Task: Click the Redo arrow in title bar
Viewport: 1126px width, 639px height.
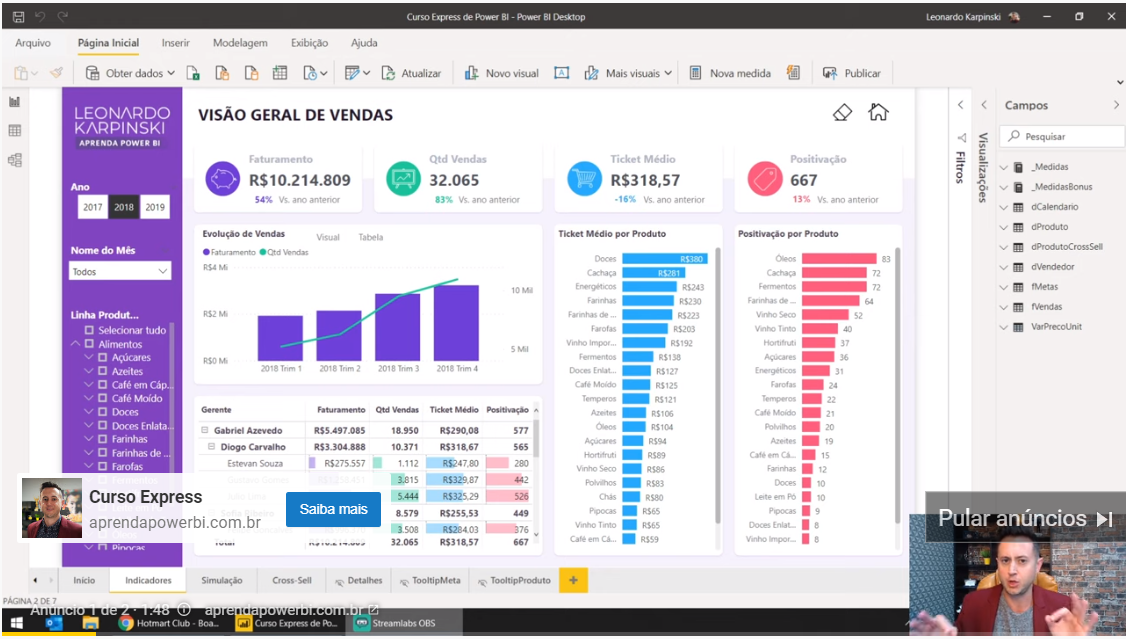Action: [x=62, y=17]
